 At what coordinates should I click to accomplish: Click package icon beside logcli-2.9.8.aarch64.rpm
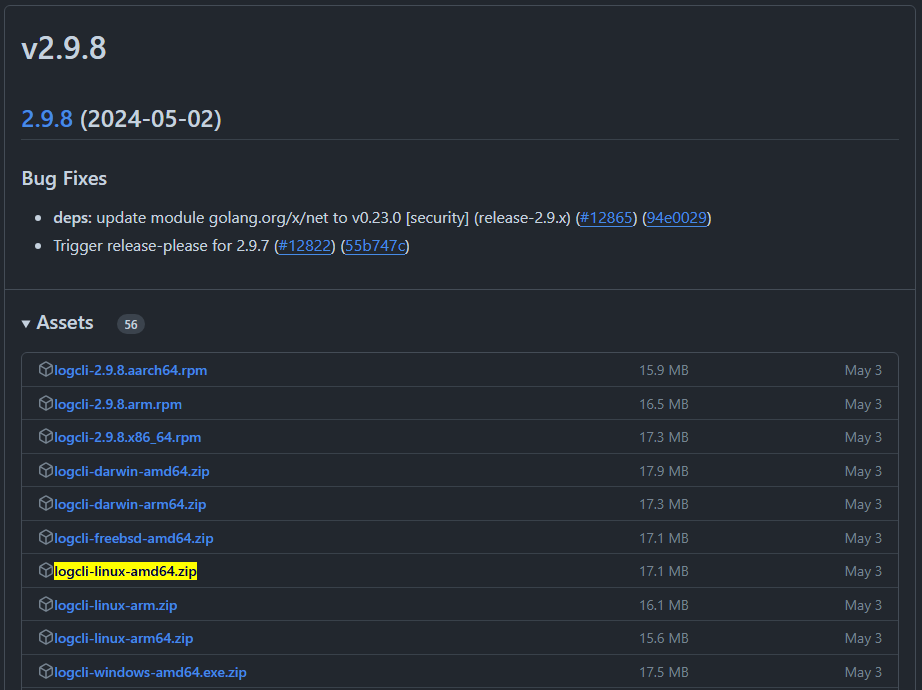tap(45, 369)
